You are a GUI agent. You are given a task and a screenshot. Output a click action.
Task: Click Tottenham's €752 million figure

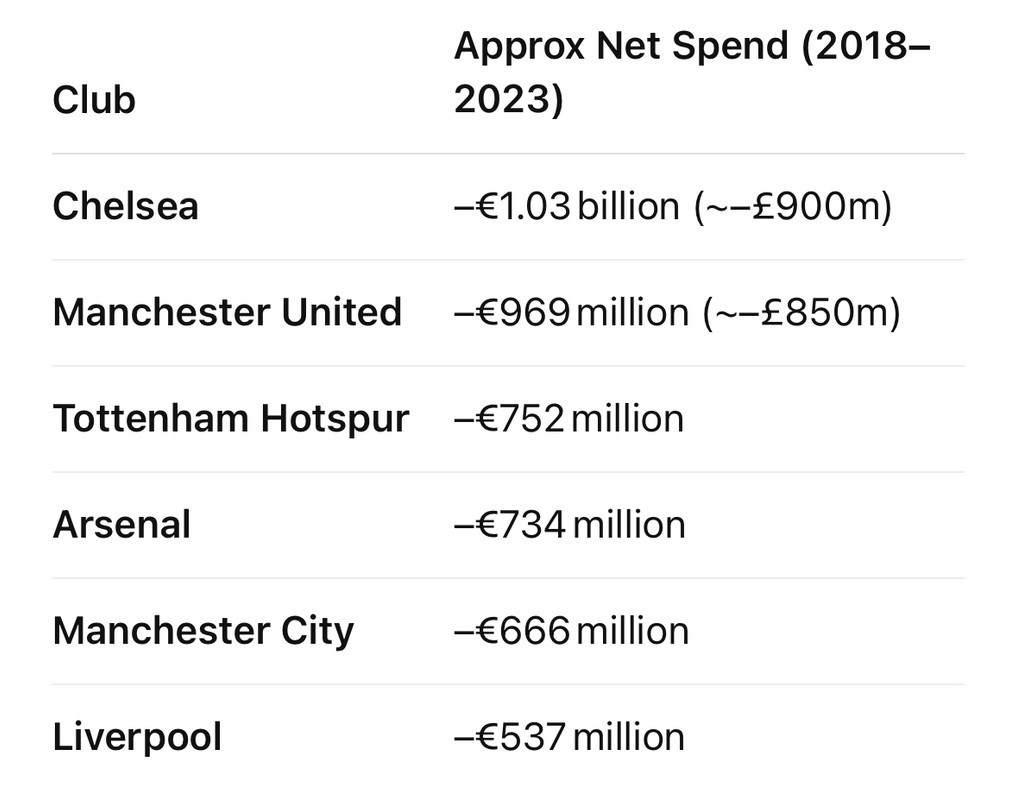(x=569, y=418)
